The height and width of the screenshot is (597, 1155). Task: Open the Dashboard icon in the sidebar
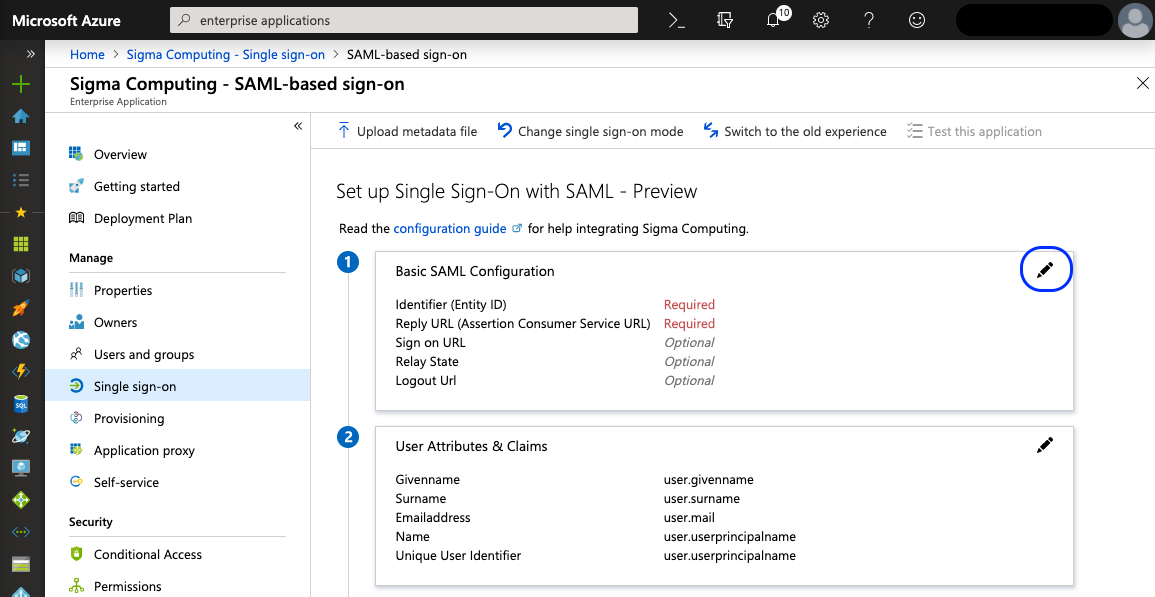(21, 148)
